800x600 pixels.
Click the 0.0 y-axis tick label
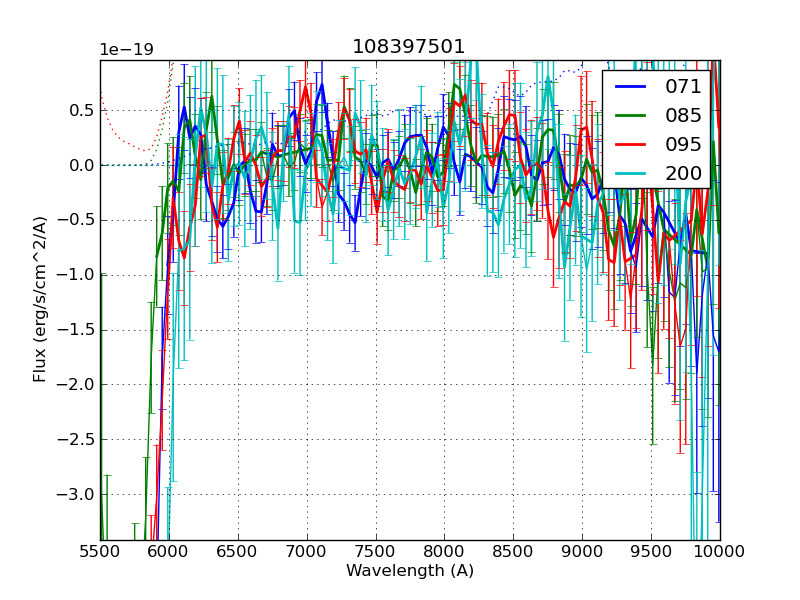click(x=79, y=165)
